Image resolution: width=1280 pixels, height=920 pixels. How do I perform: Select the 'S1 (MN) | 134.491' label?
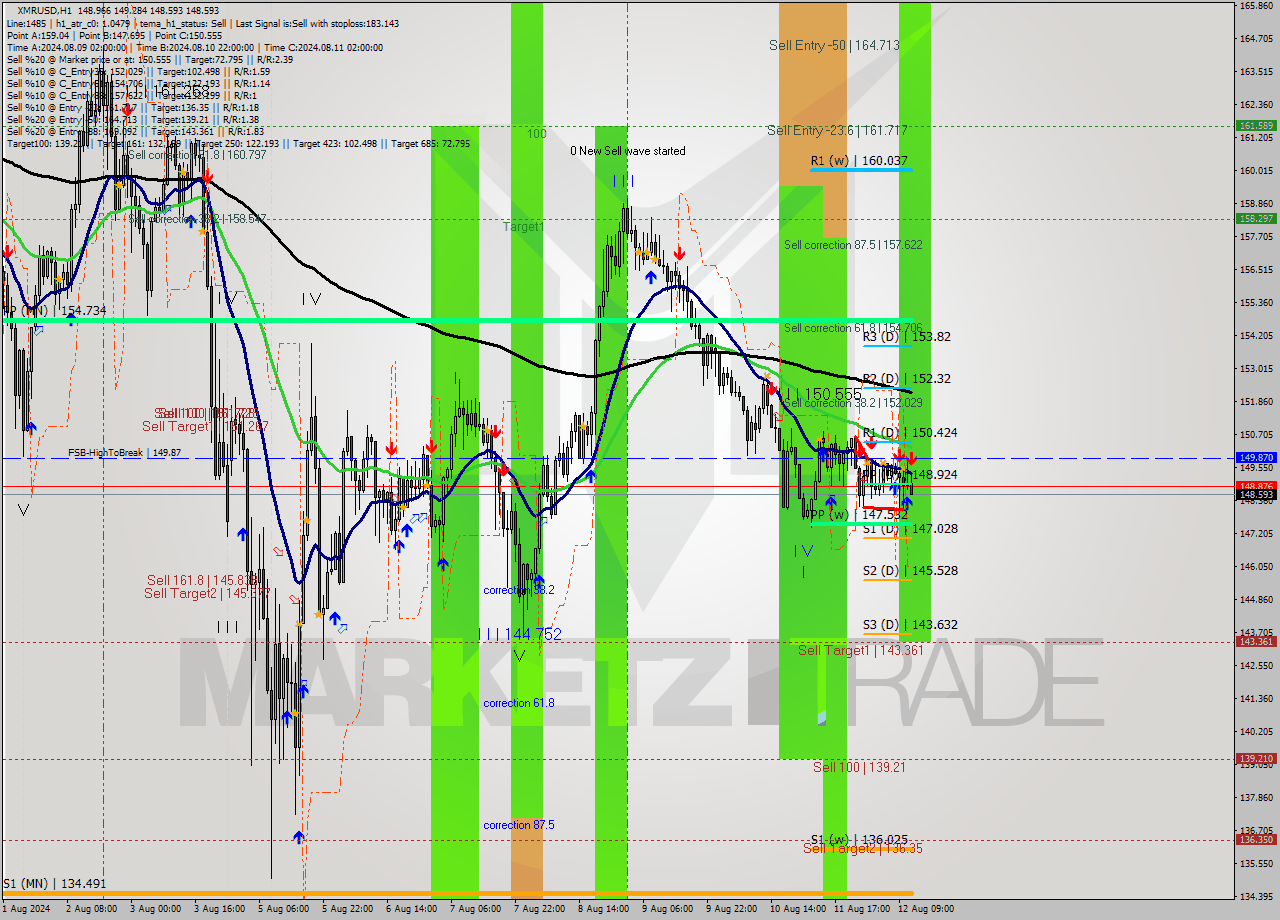(x=54, y=884)
